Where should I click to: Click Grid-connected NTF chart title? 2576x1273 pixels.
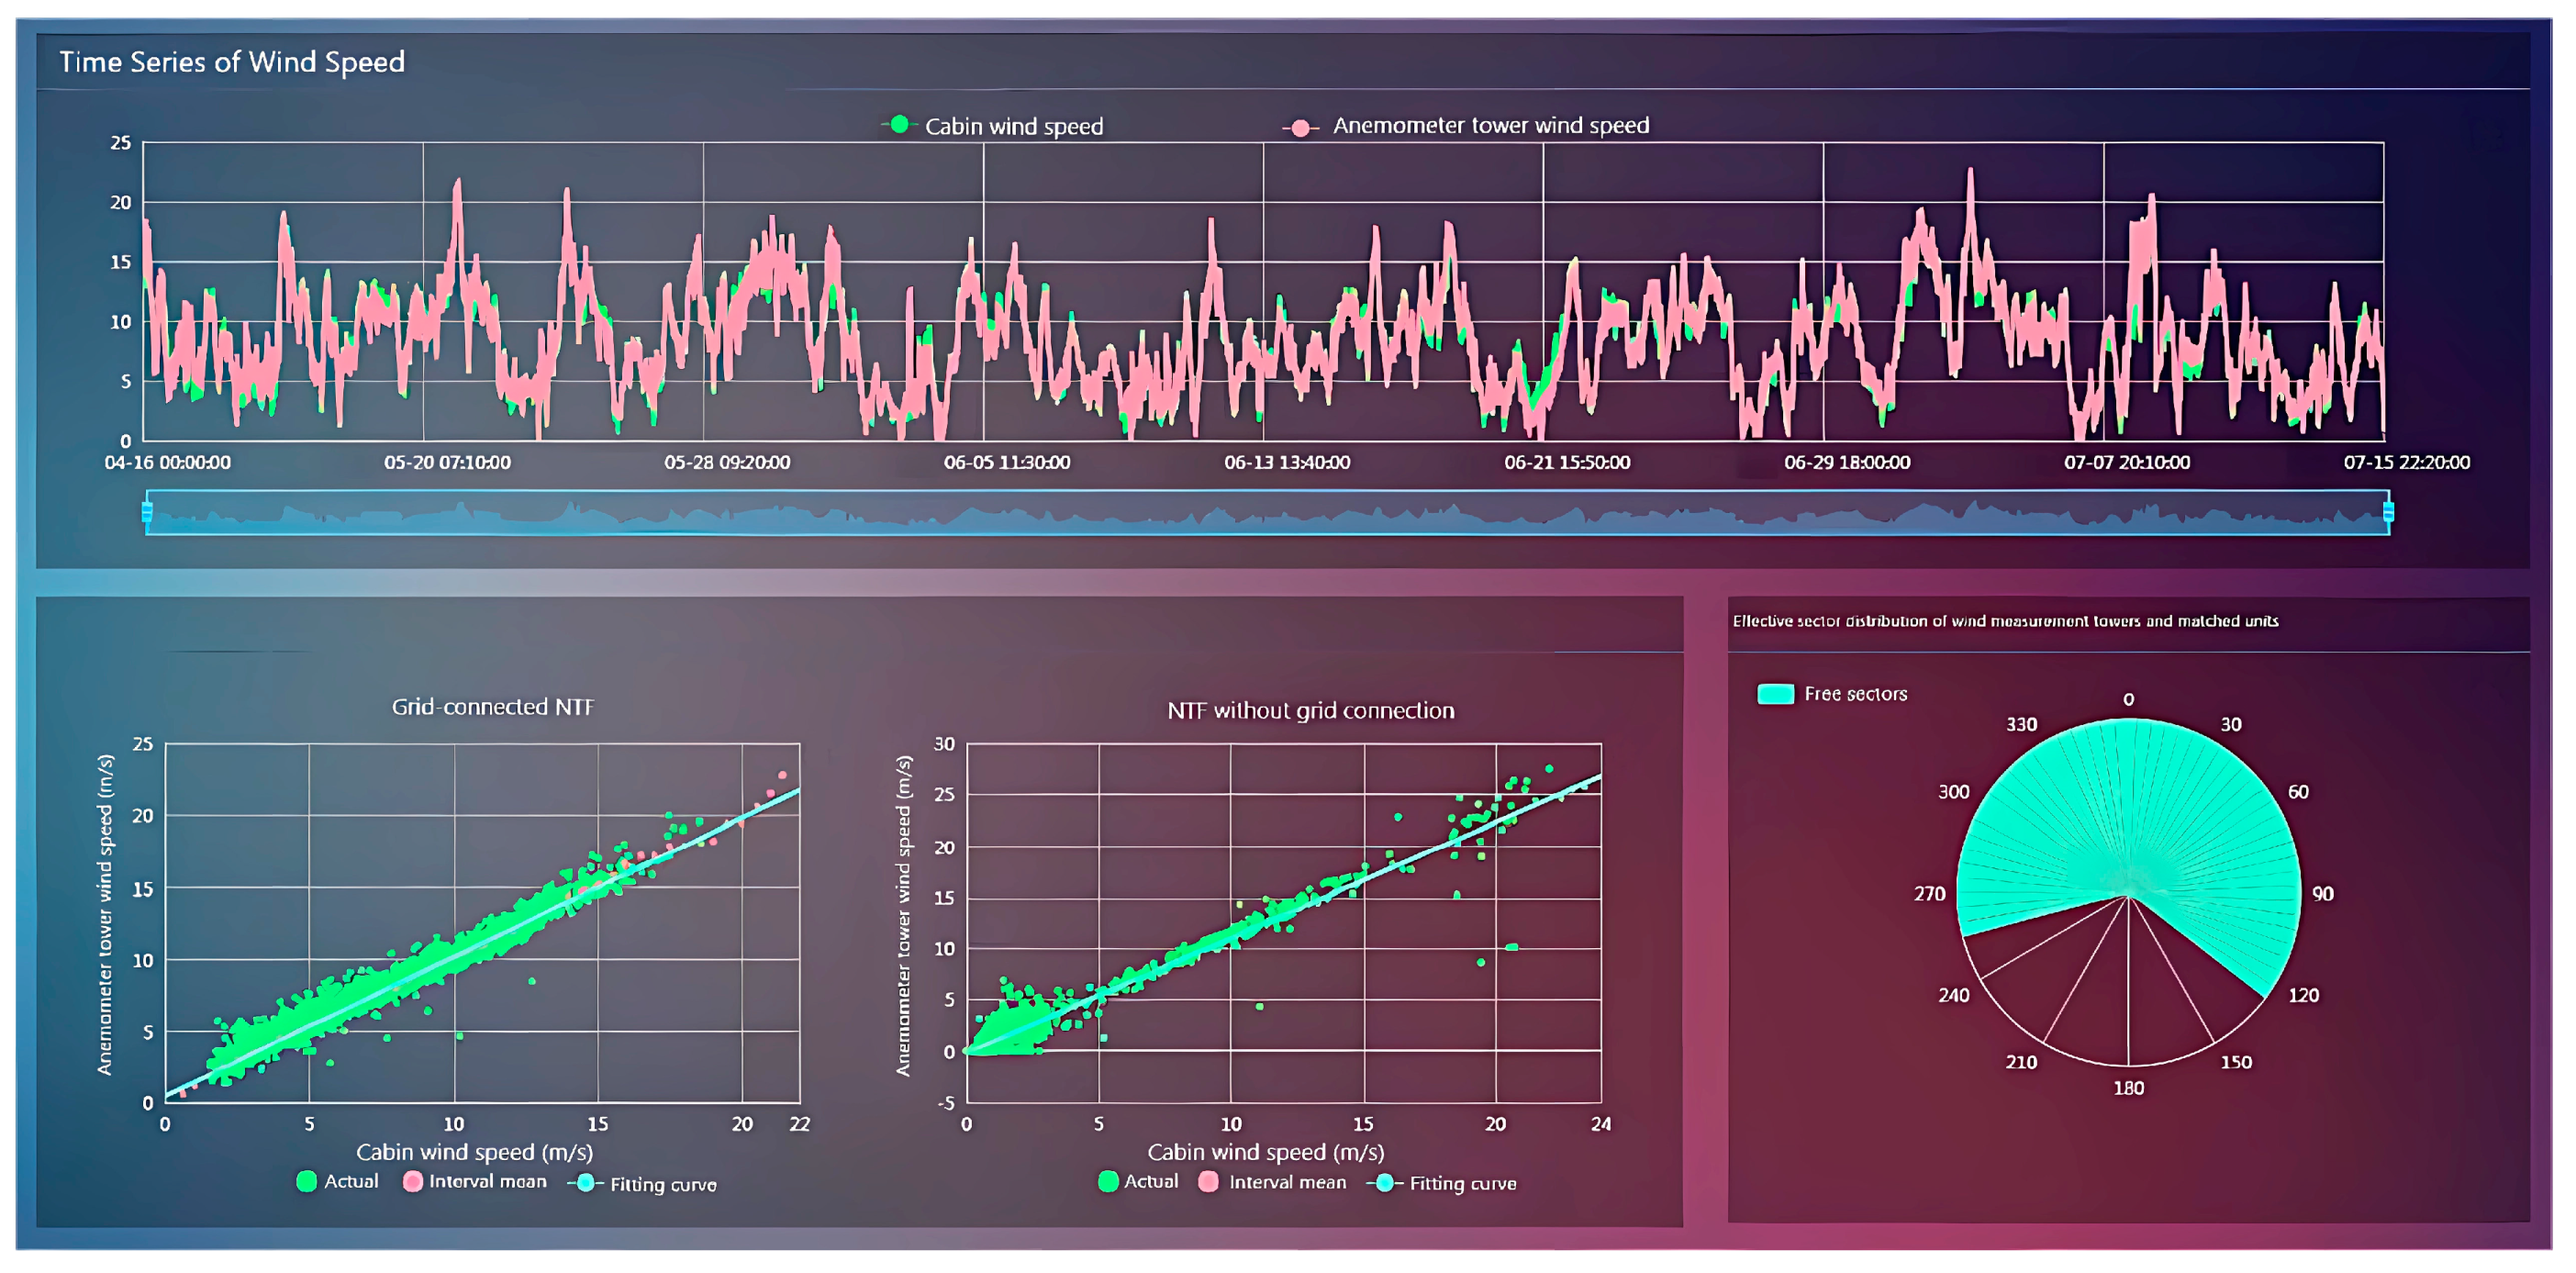492,706
